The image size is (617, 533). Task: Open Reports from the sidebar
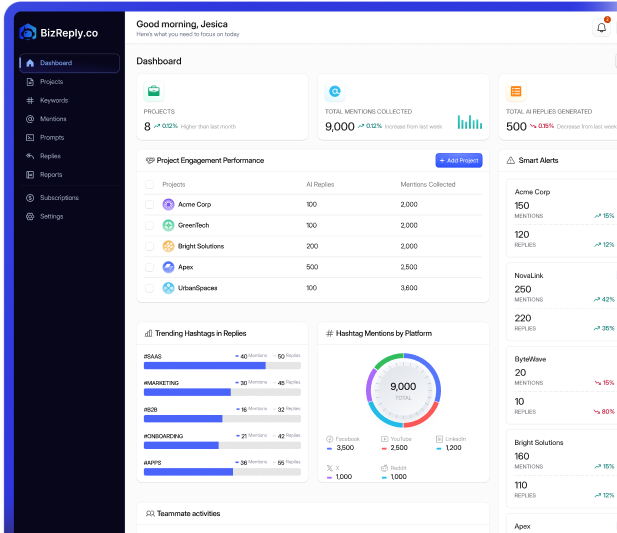coord(50,175)
